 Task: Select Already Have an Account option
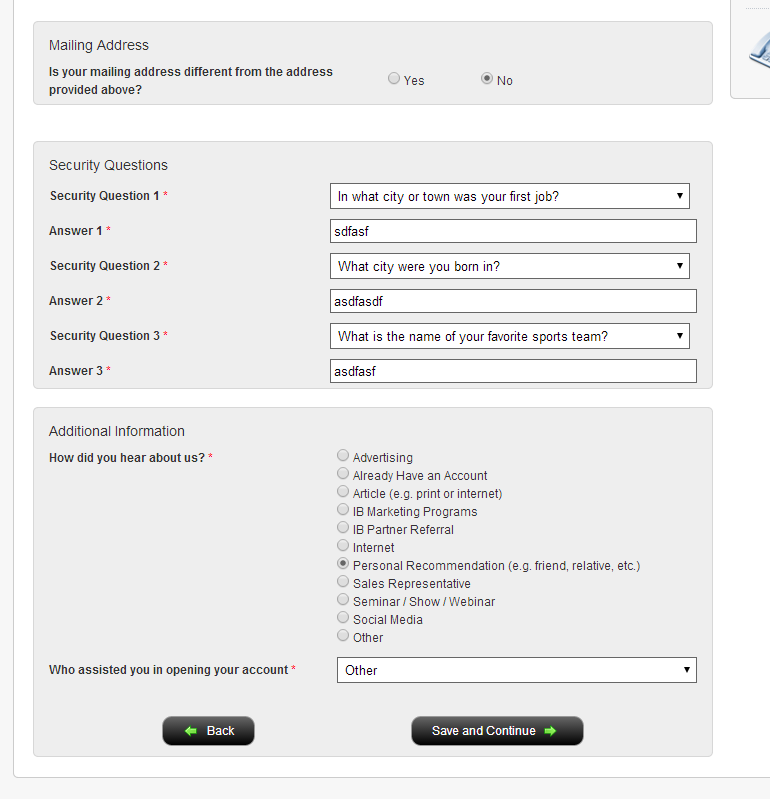pos(343,473)
